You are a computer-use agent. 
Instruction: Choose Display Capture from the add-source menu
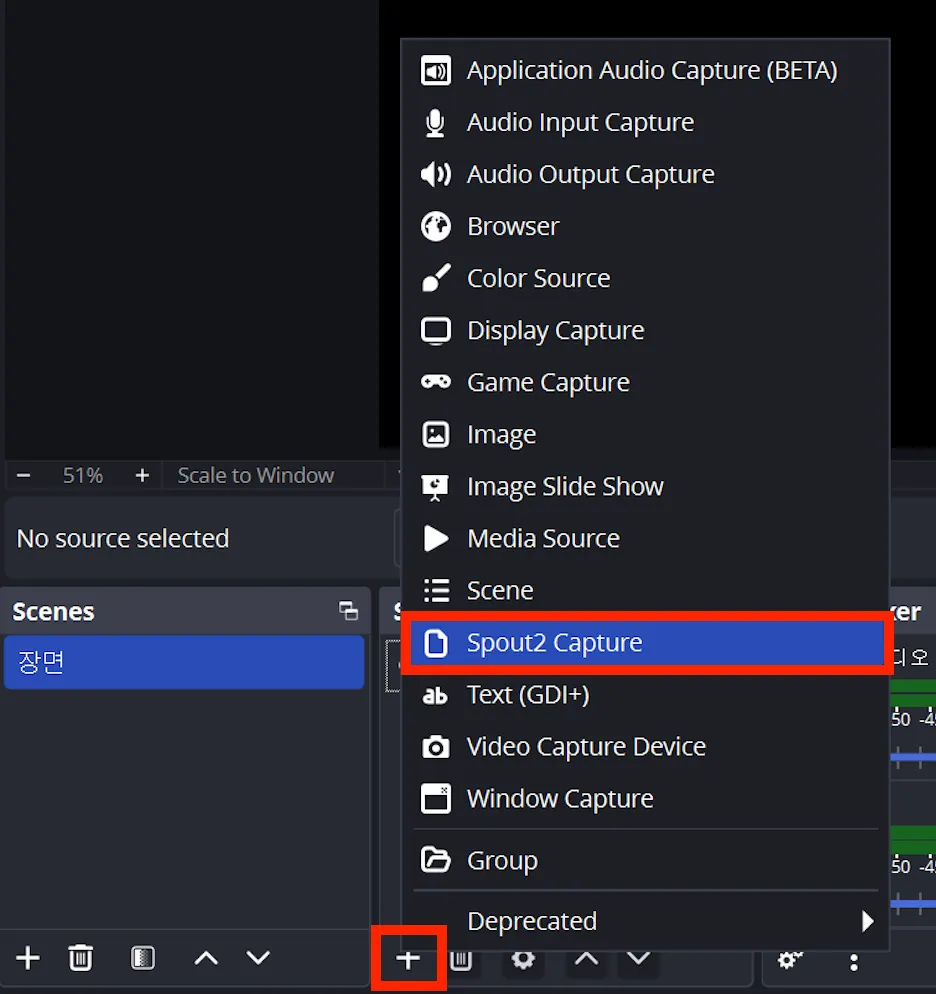555,330
